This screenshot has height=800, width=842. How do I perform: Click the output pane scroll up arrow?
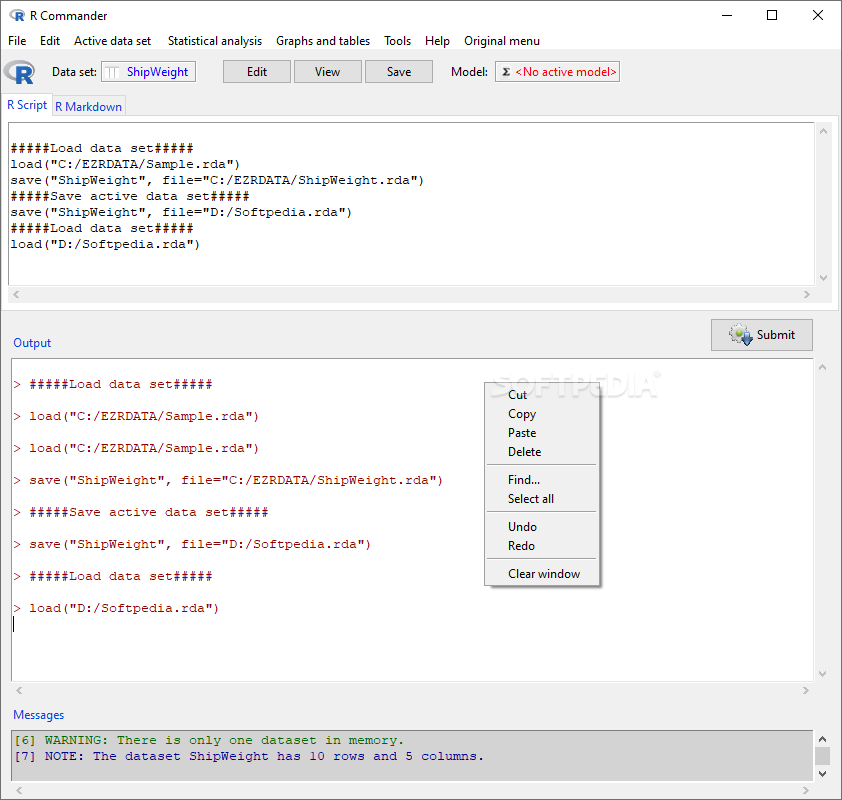pyautogui.click(x=822, y=367)
